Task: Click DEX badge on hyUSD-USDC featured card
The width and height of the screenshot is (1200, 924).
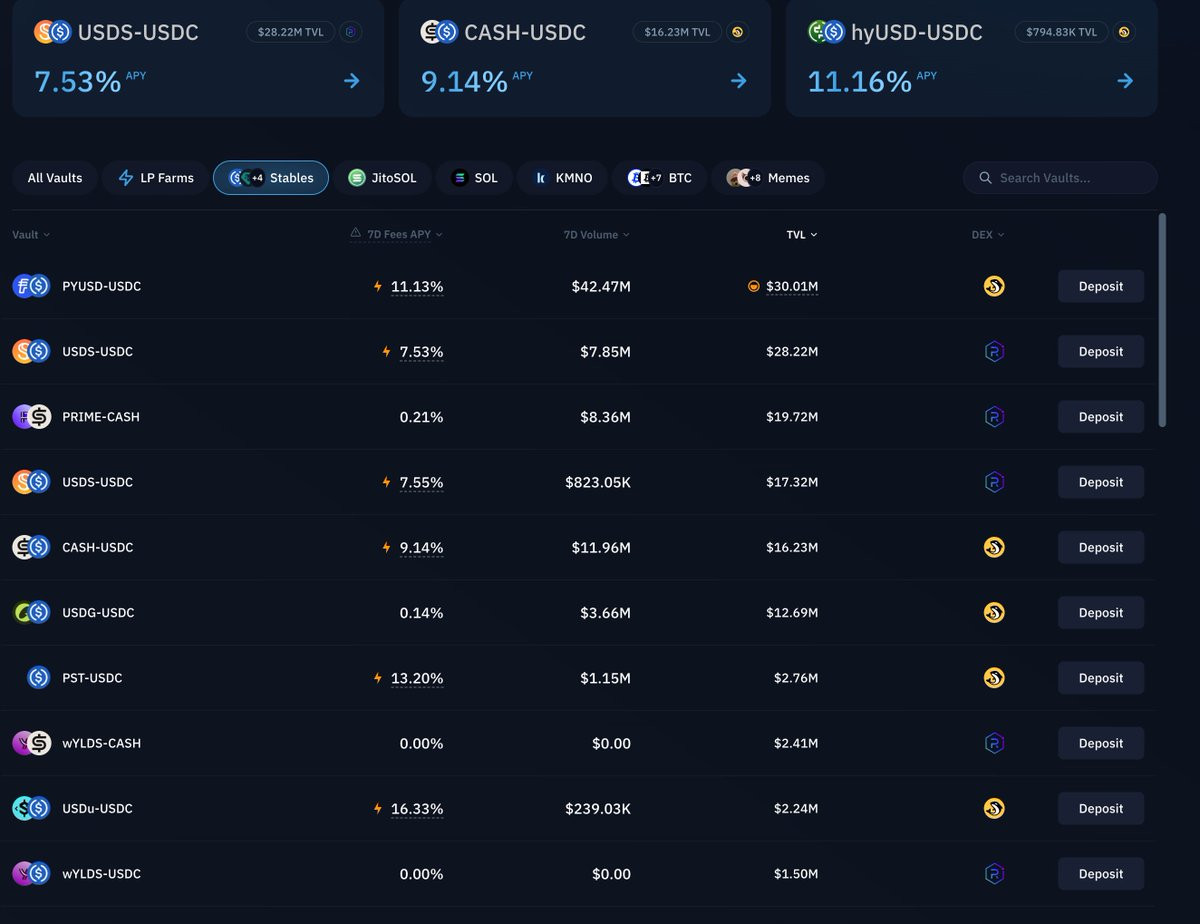Action: (1124, 32)
